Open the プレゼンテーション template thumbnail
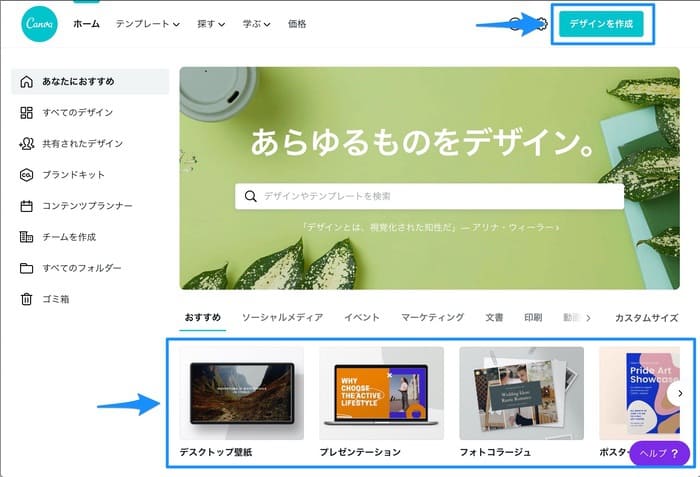Image resolution: width=700 pixels, height=477 pixels. click(x=381, y=394)
